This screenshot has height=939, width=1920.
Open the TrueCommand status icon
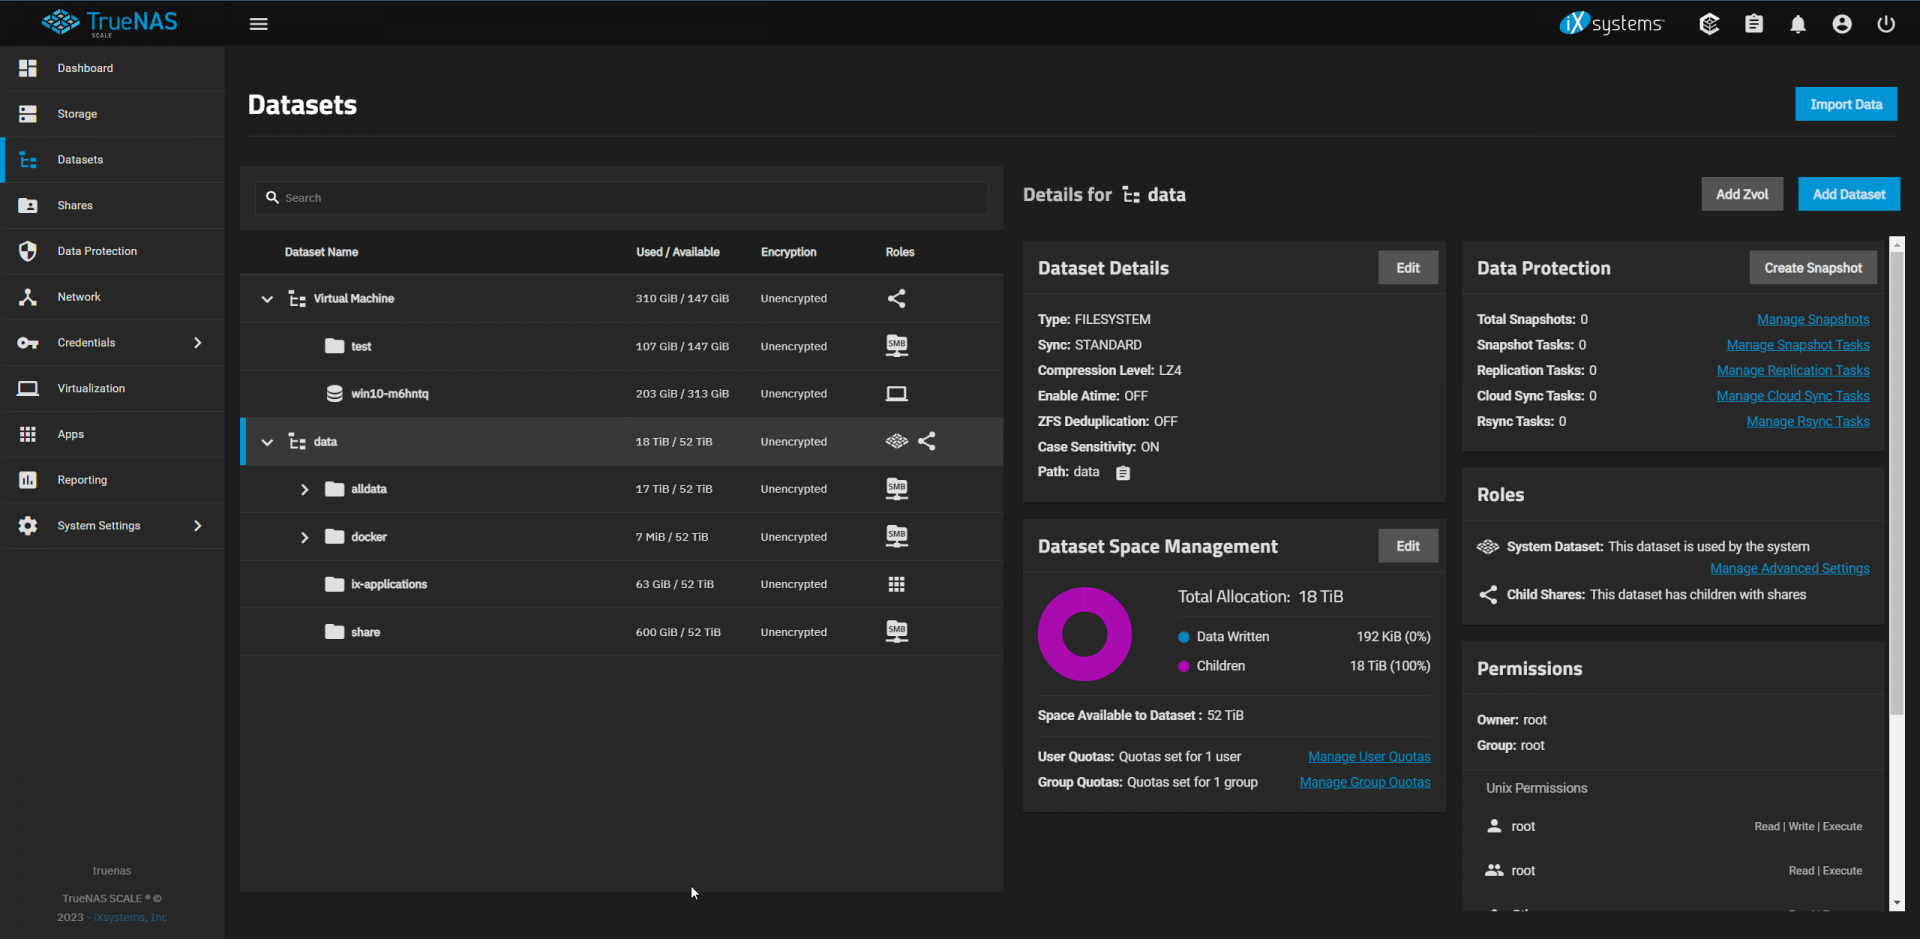pyautogui.click(x=1709, y=24)
